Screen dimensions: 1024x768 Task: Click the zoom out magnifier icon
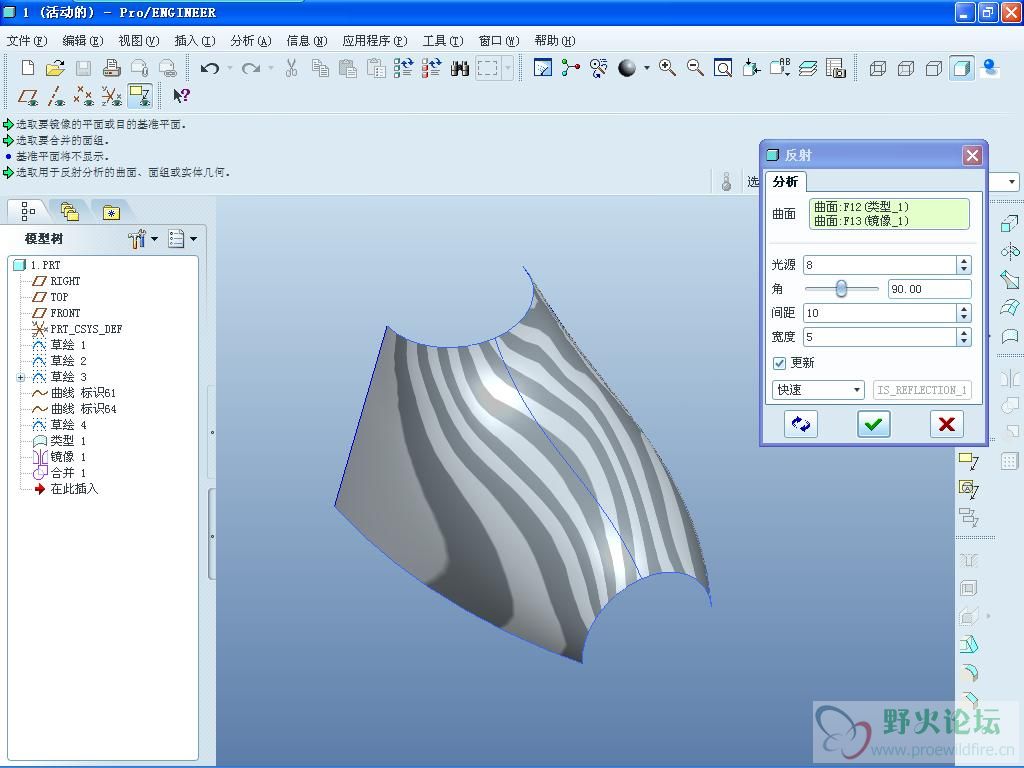pyautogui.click(x=695, y=68)
